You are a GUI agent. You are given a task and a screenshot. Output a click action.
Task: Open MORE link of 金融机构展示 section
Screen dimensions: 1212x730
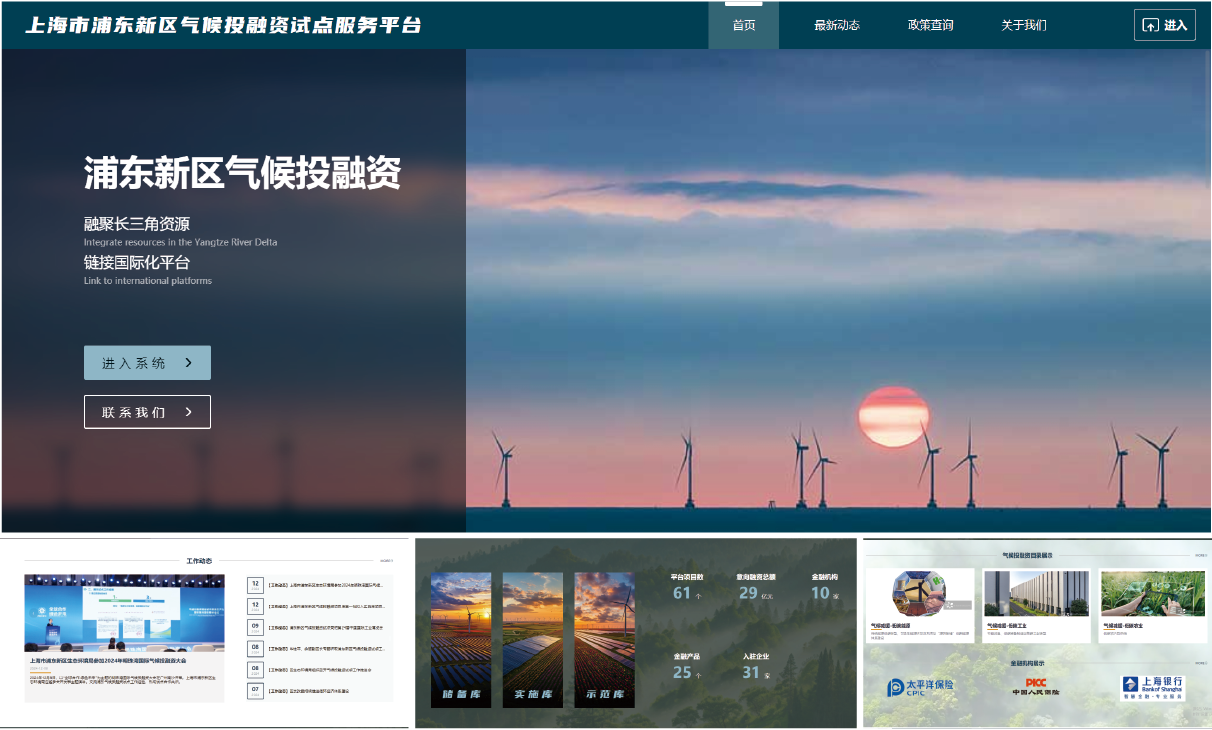tap(1200, 661)
